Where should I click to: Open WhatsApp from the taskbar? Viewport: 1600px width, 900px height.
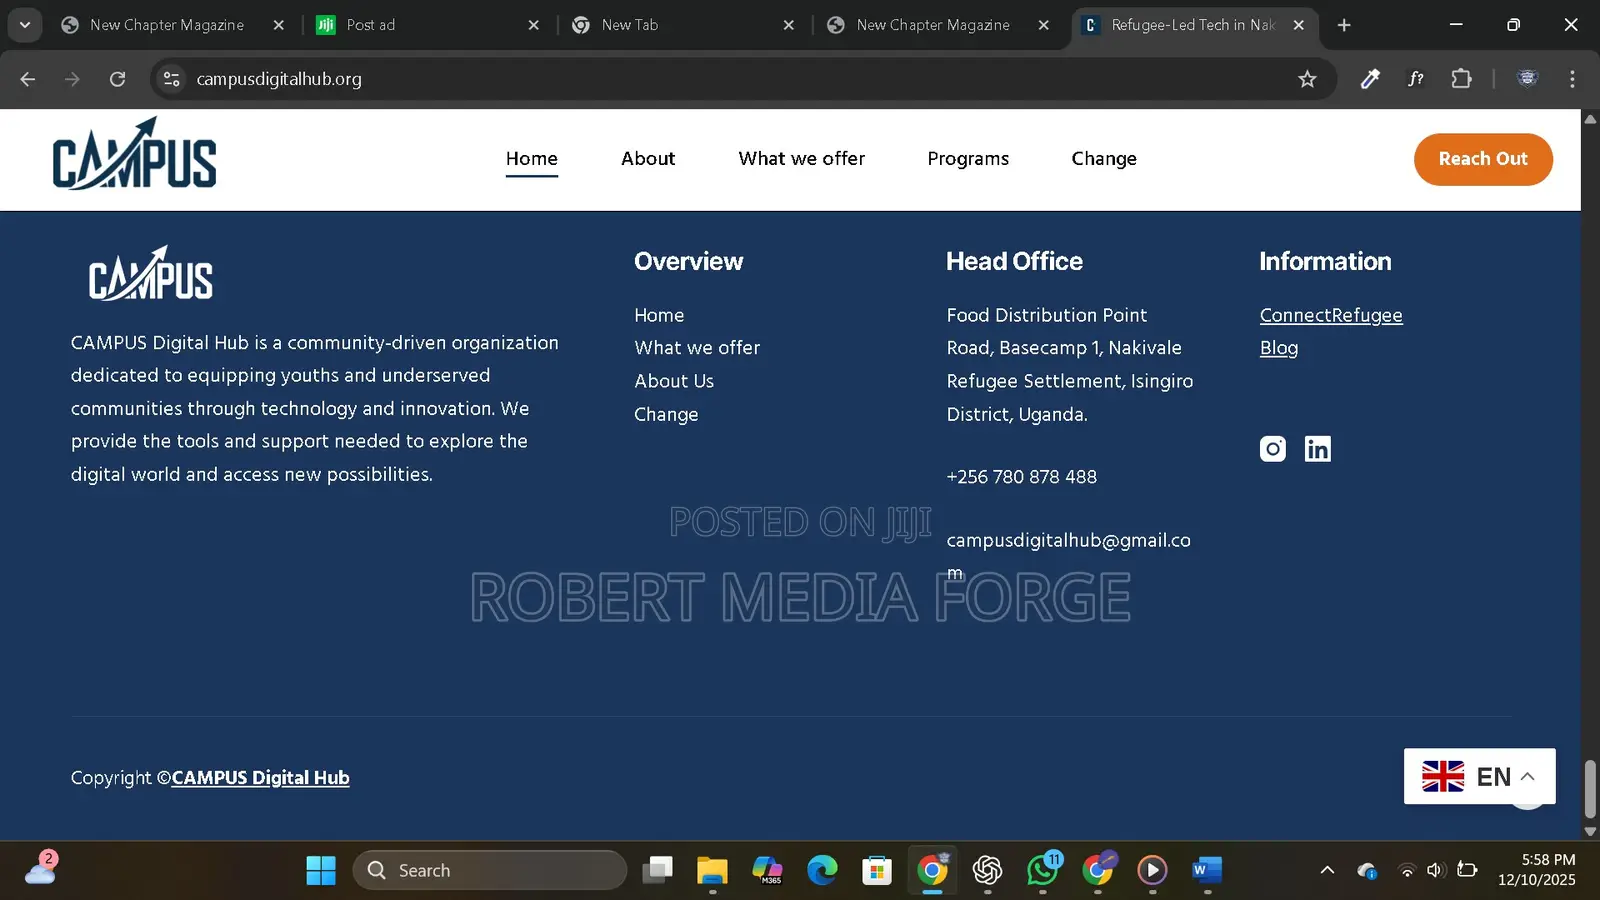(x=1043, y=870)
